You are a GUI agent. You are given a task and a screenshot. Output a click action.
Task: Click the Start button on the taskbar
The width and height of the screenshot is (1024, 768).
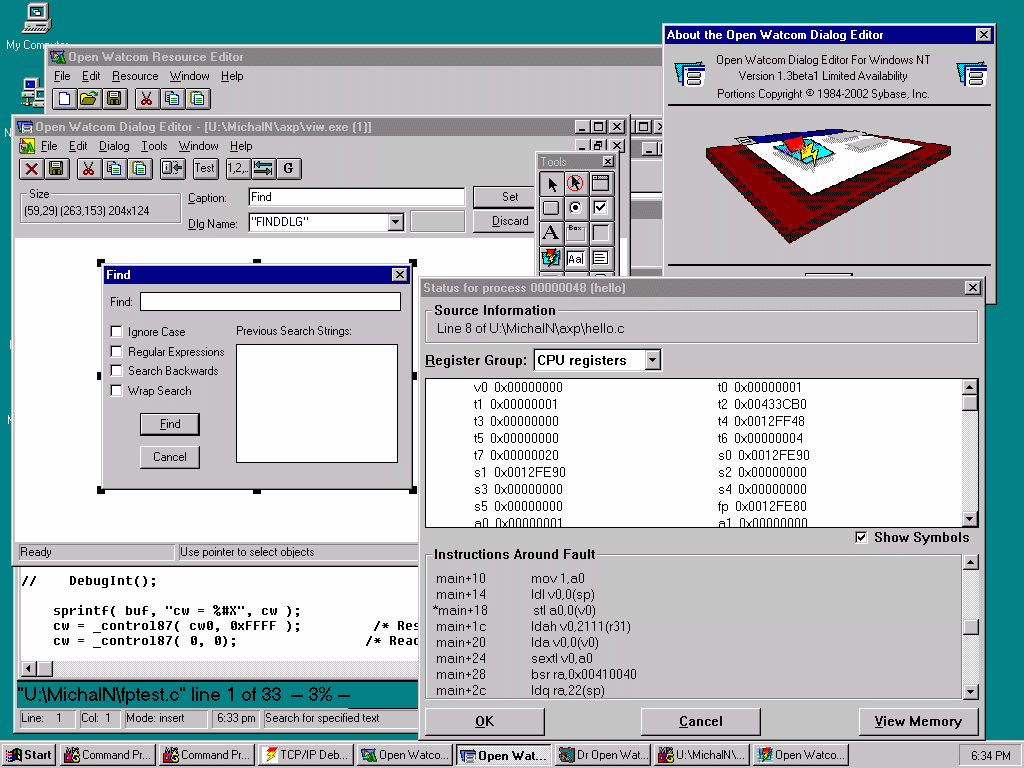29,755
